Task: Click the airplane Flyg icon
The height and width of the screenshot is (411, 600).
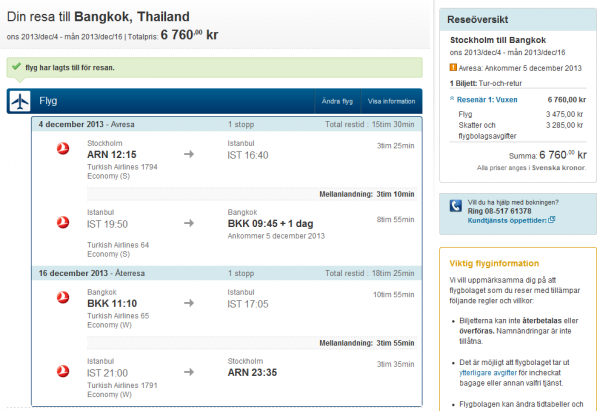Action: tap(19, 101)
